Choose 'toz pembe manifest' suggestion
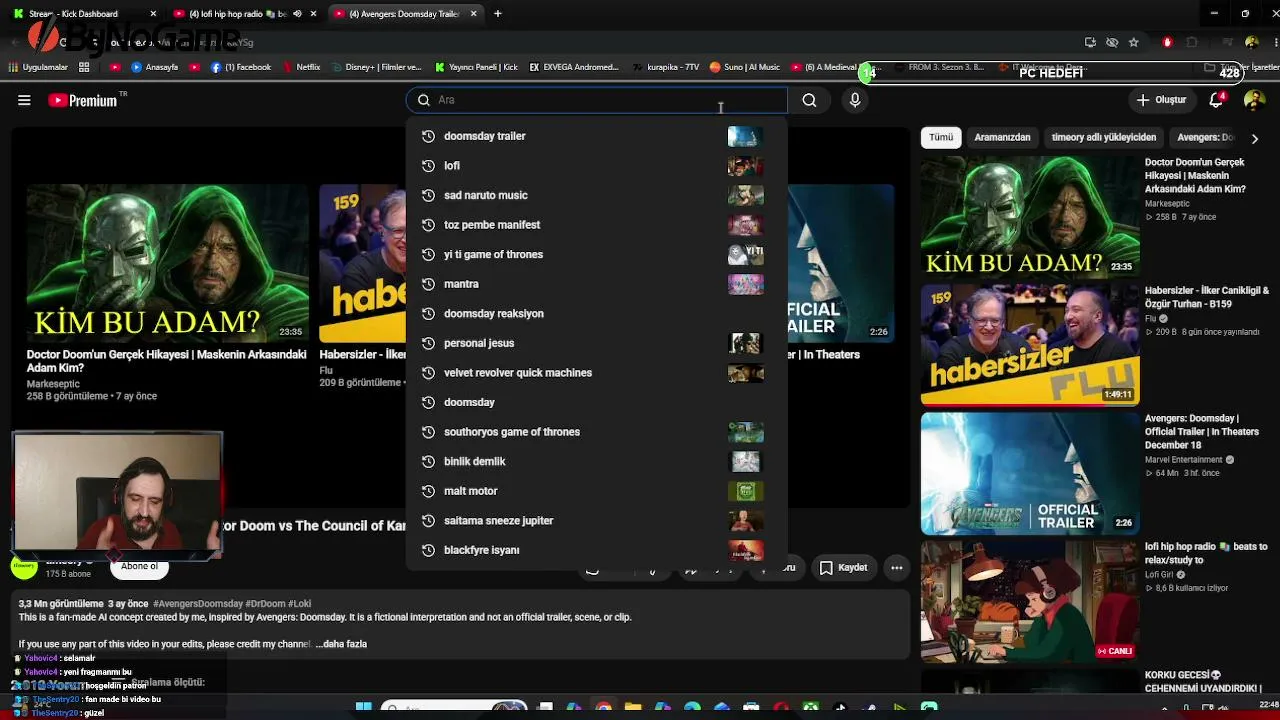Screen dimensions: 1280x720 click(596, 225)
